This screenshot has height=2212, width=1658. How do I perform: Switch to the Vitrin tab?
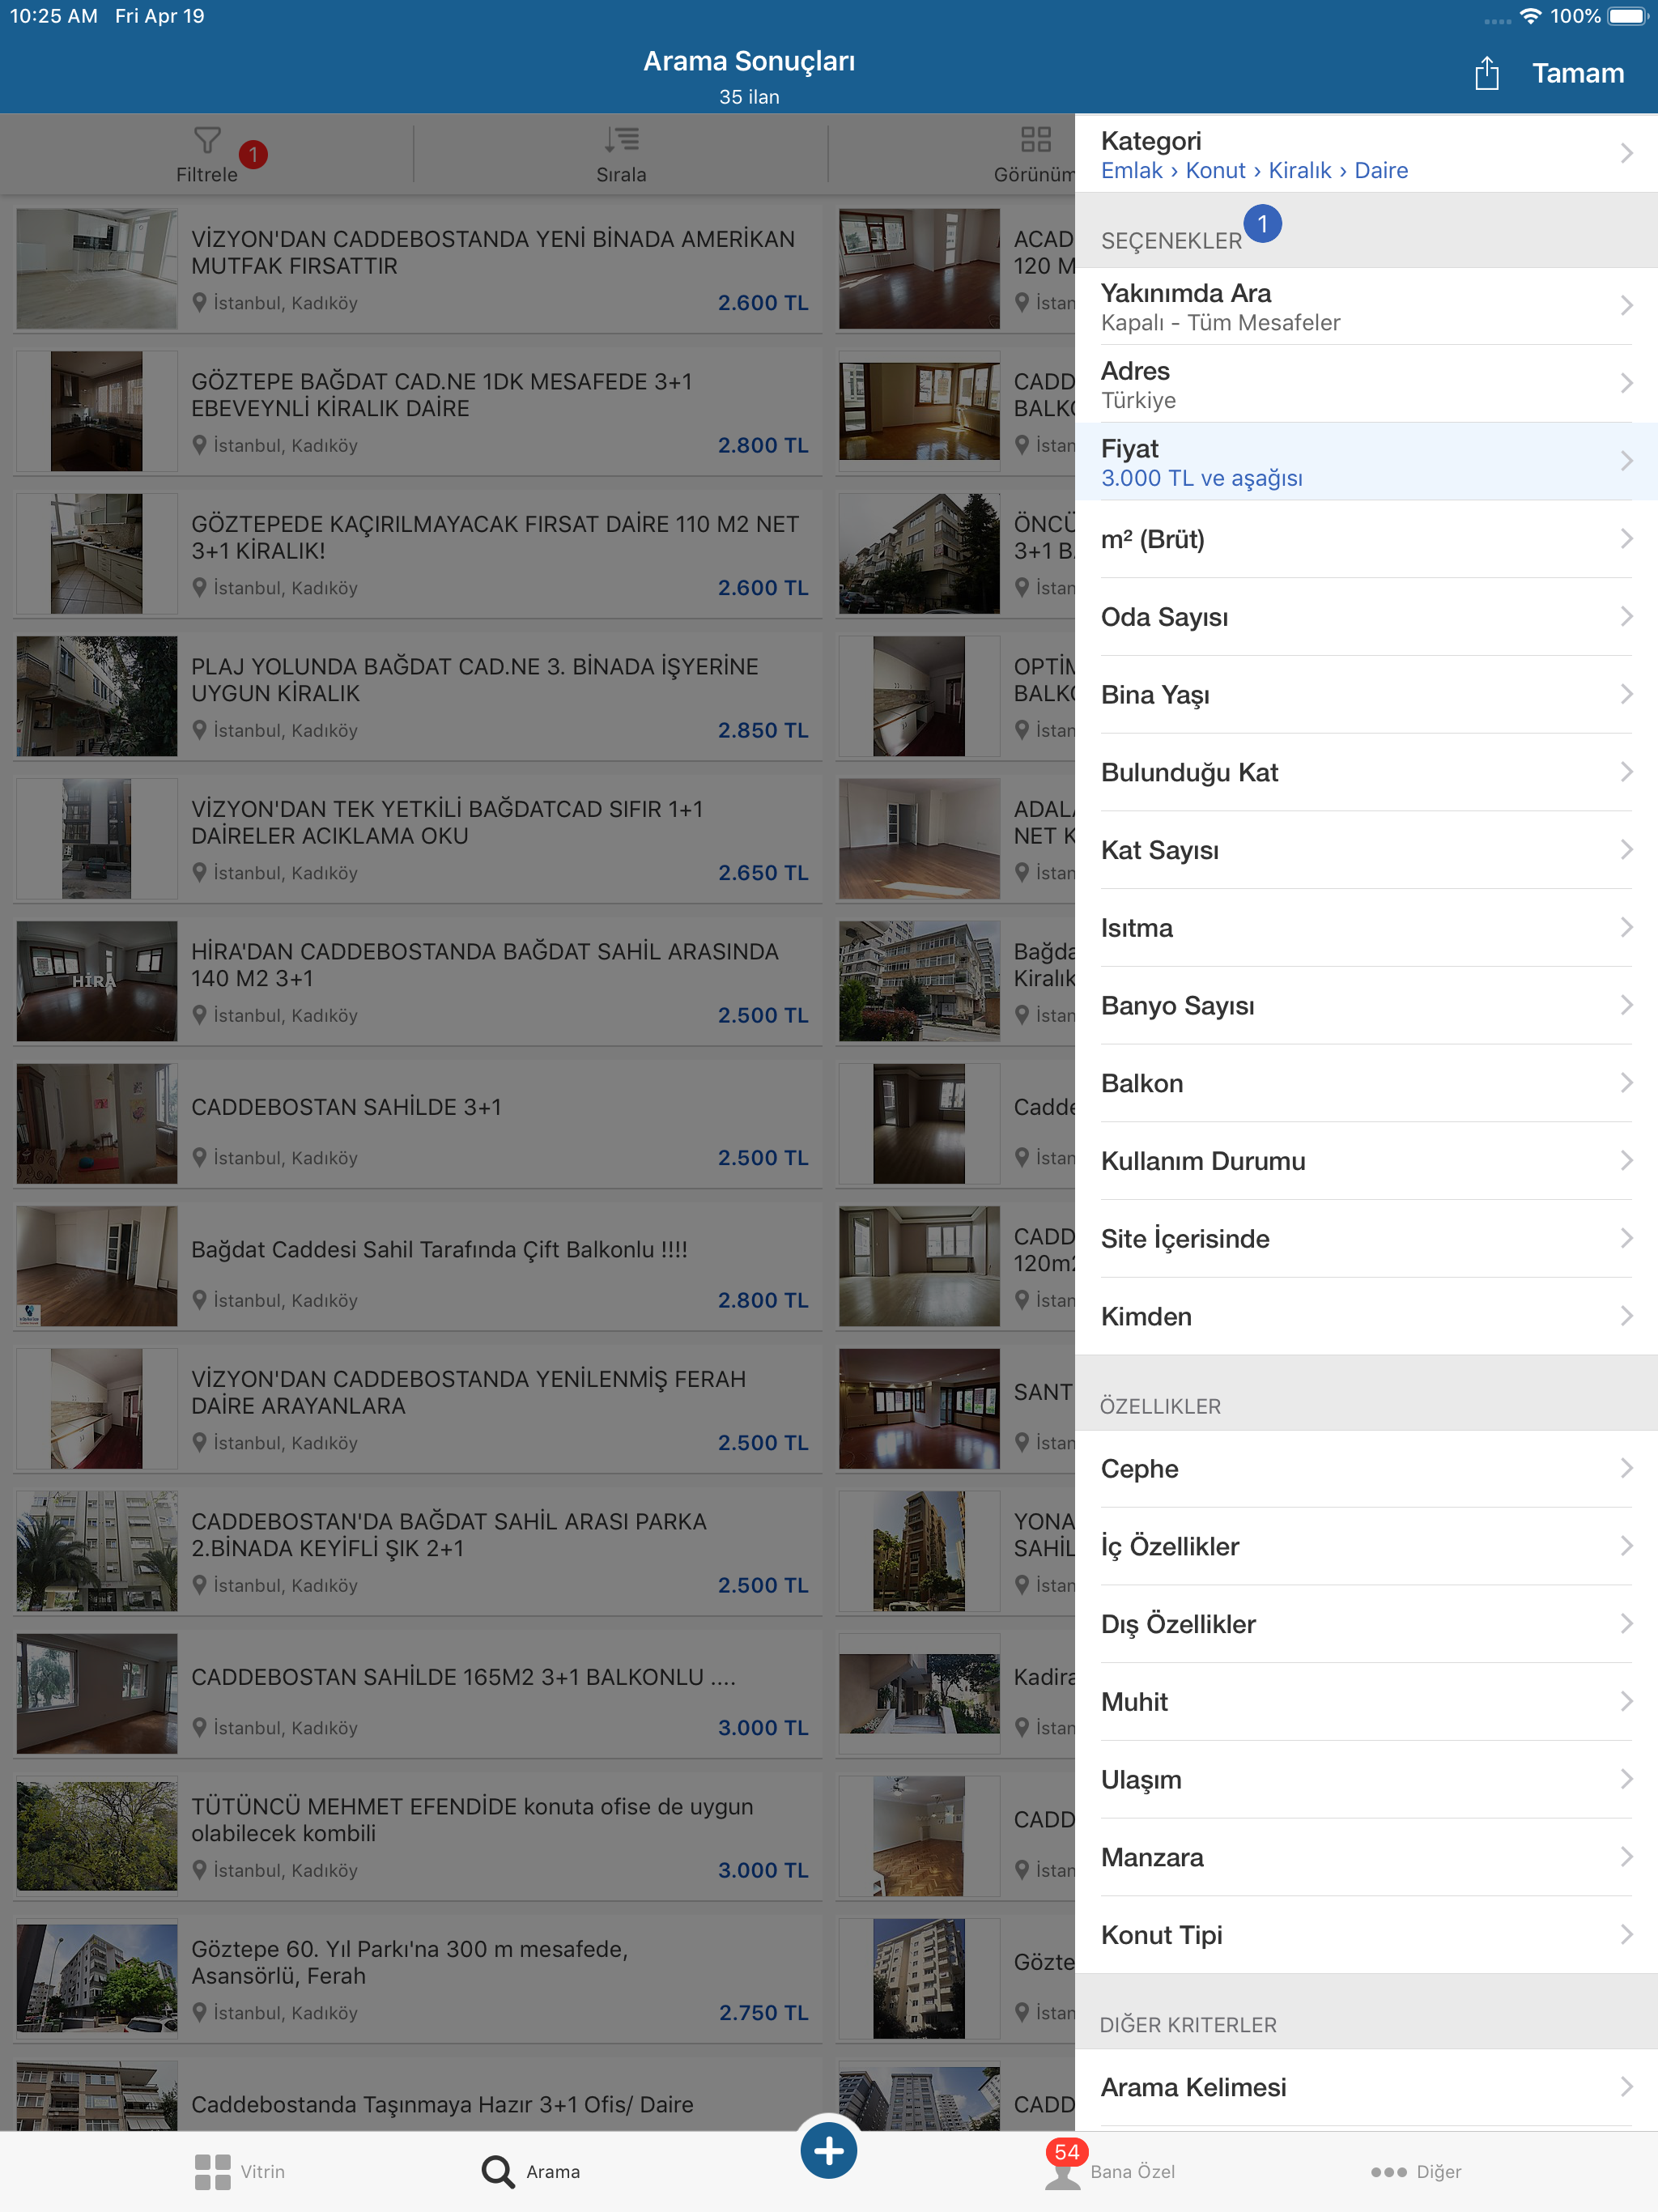pos(240,2172)
